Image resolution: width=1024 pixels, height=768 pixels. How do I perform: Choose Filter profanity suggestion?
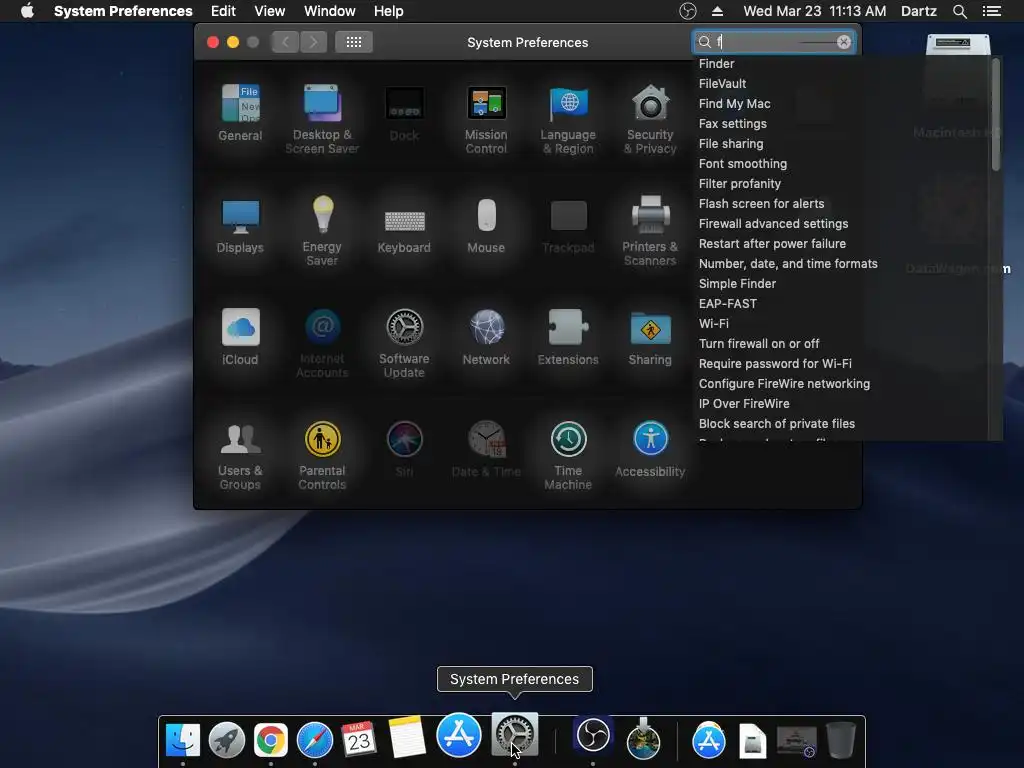740,184
